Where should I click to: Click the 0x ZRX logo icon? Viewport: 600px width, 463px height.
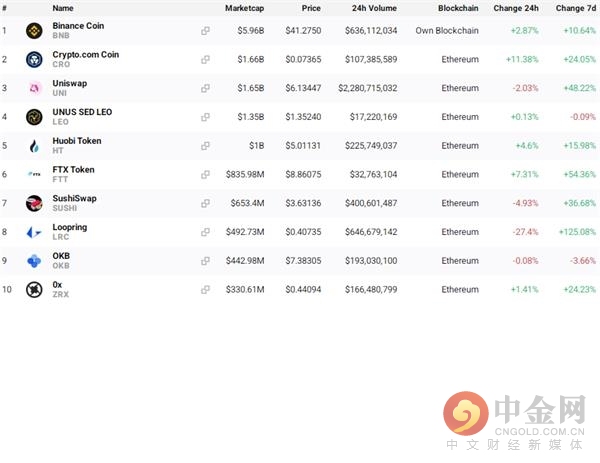(34, 289)
